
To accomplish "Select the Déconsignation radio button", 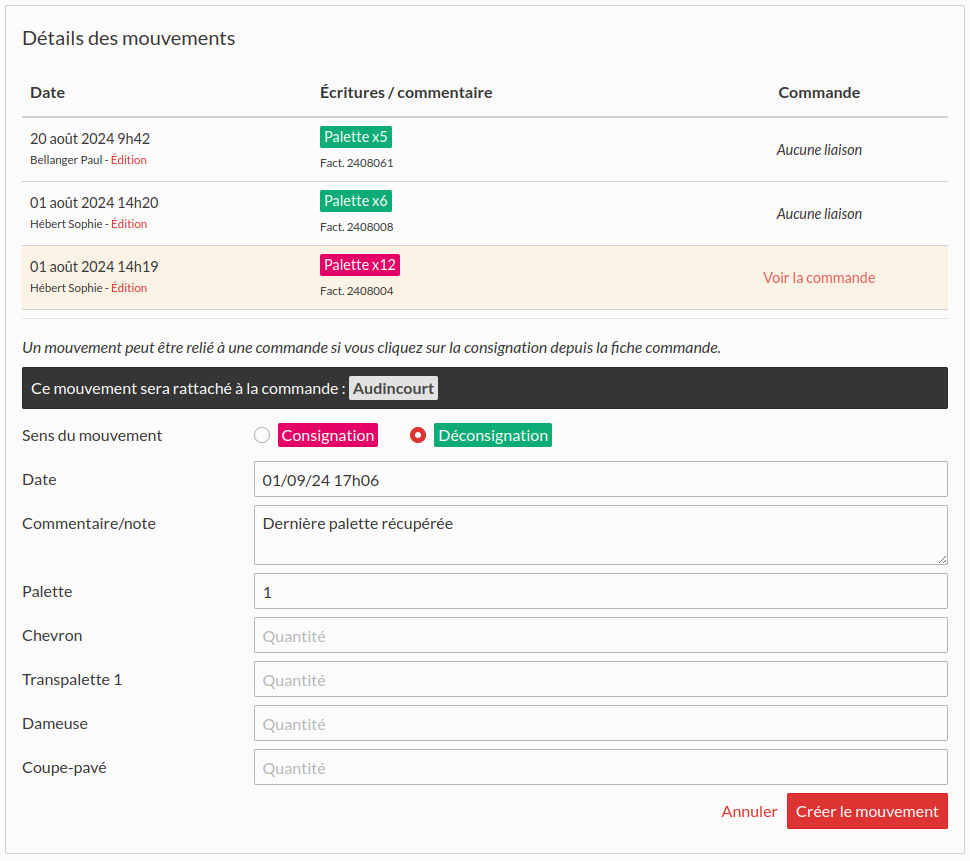I will coord(418,435).
